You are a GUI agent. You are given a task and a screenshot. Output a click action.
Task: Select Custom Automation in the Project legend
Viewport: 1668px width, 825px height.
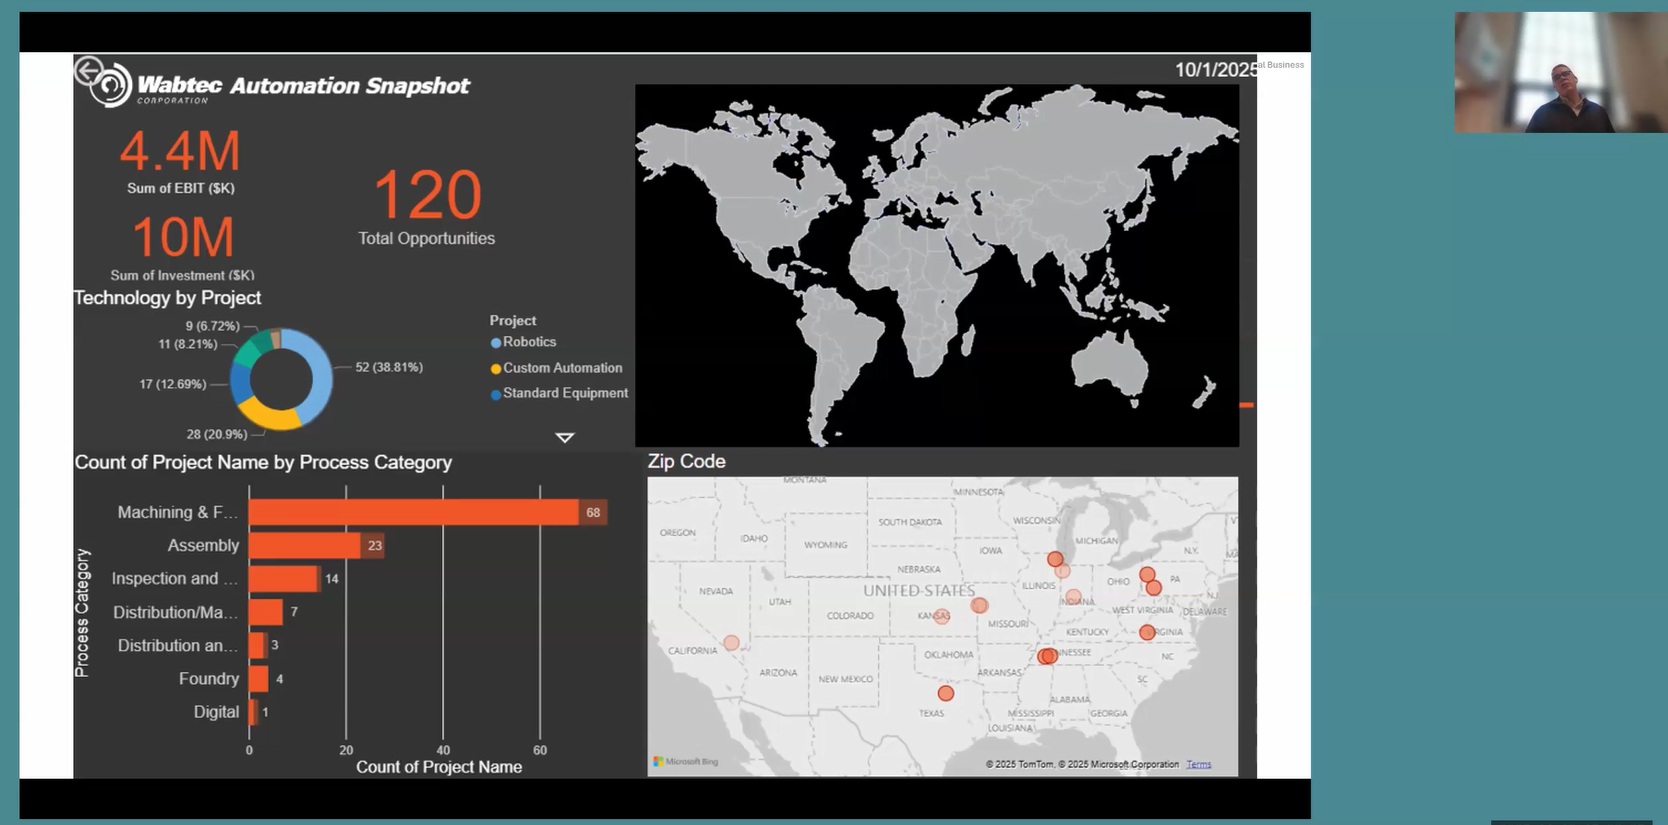[x=556, y=368]
